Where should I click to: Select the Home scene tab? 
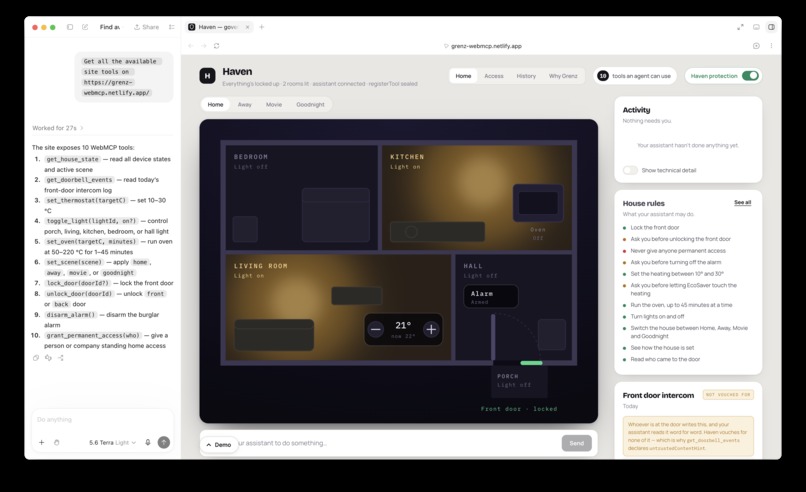215,104
